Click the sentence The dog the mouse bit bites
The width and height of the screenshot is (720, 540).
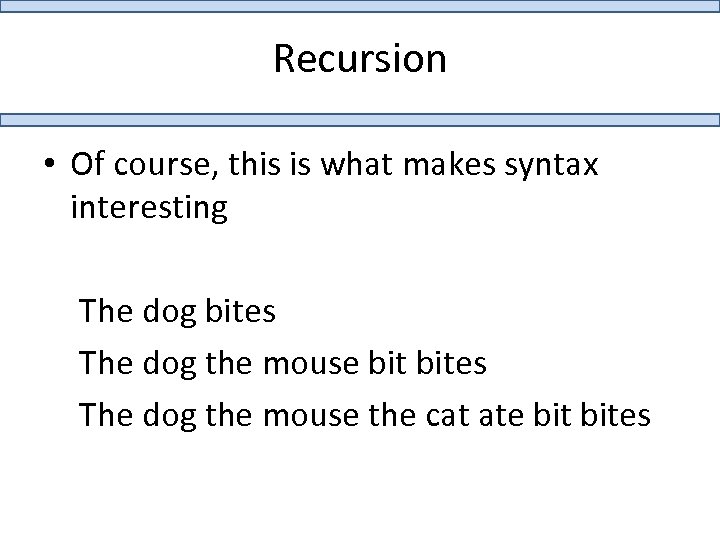pos(283,362)
